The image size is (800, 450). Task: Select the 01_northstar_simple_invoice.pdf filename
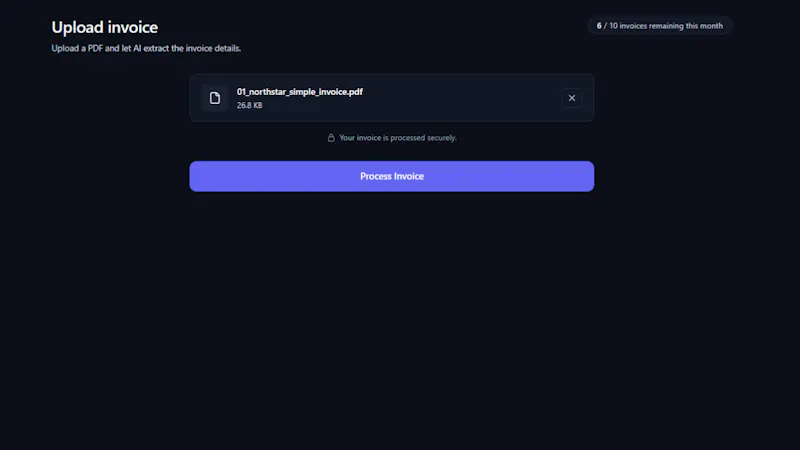pyautogui.click(x=299, y=92)
